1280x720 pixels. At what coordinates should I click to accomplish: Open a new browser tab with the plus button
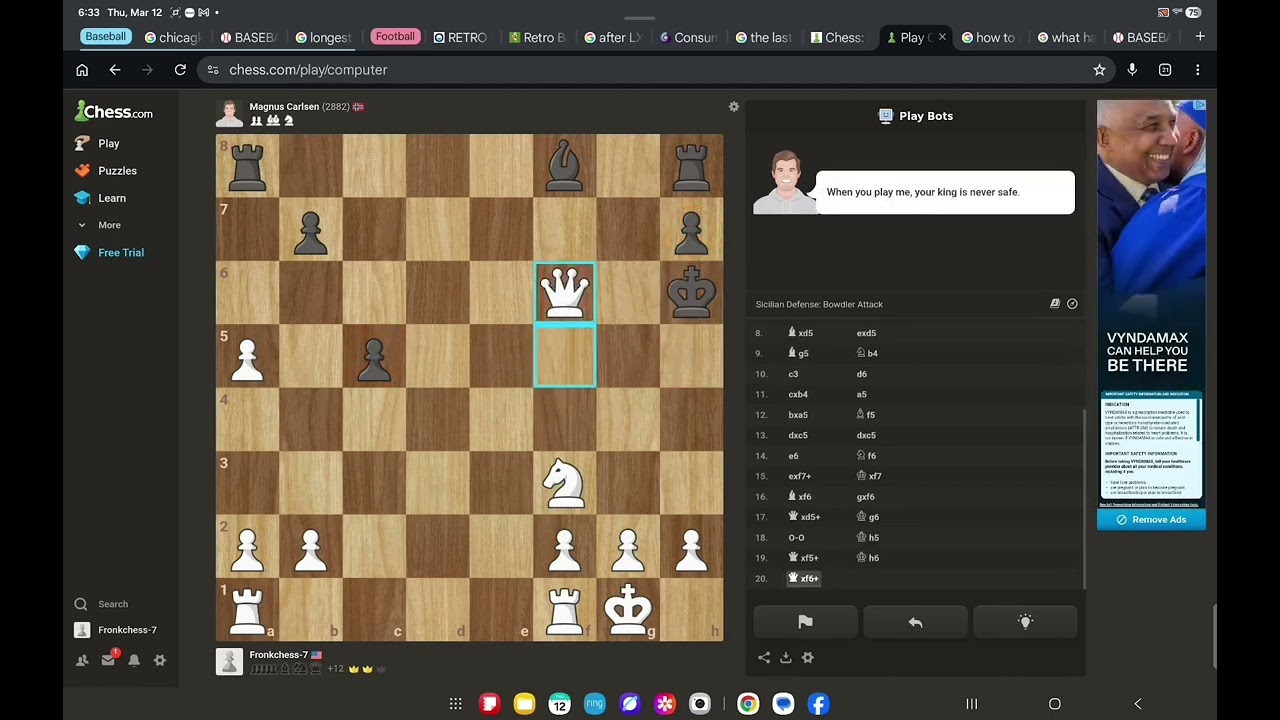coord(1200,37)
